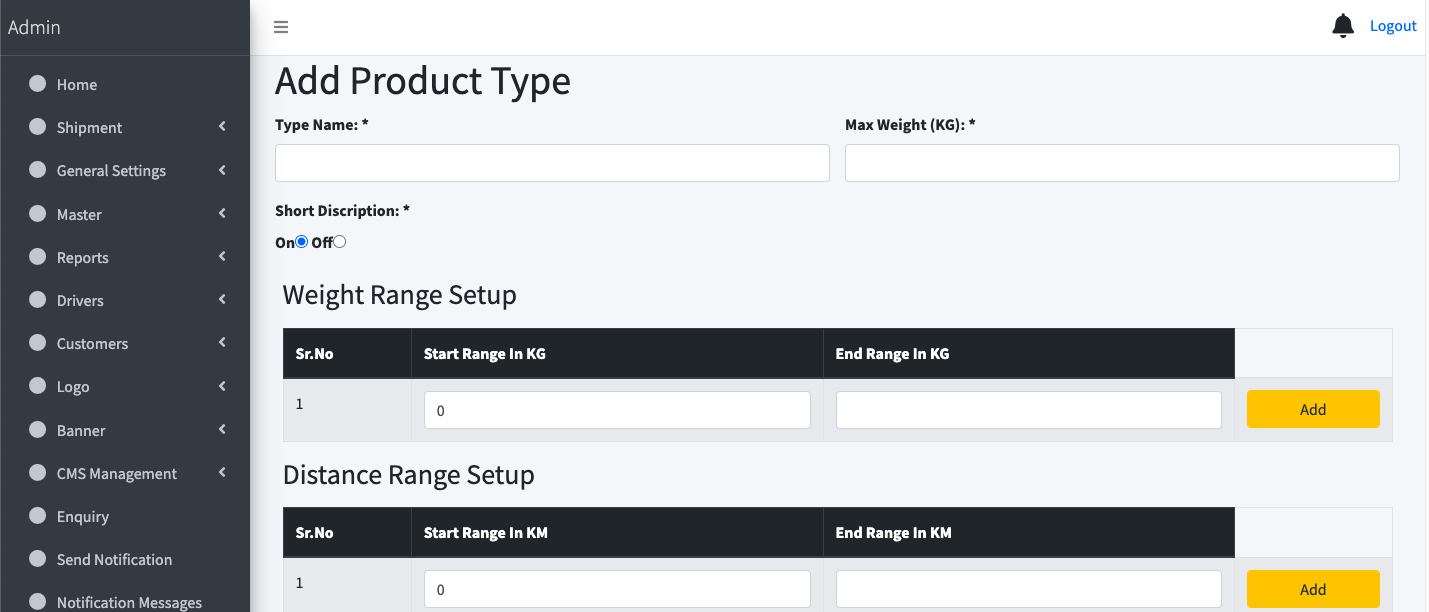Viewport: 1429px width, 612px height.
Task: Click Add in Weight Range Setup
Action: pyautogui.click(x=1312, y=409)
